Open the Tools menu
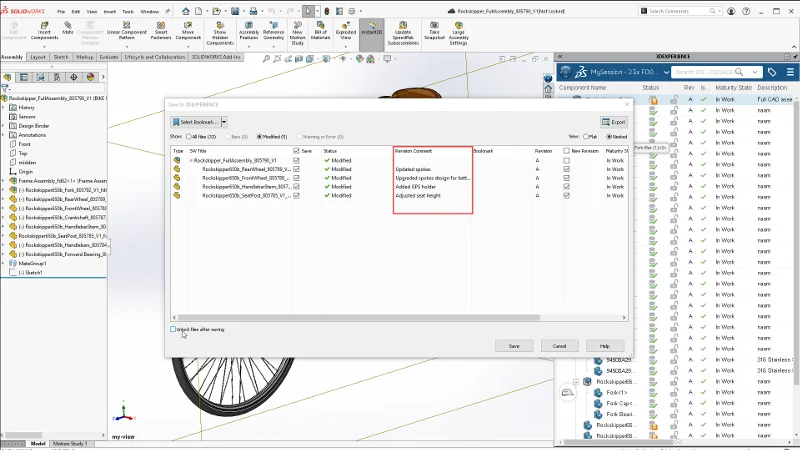Screen dimensions: 800x450 (125, 11)
